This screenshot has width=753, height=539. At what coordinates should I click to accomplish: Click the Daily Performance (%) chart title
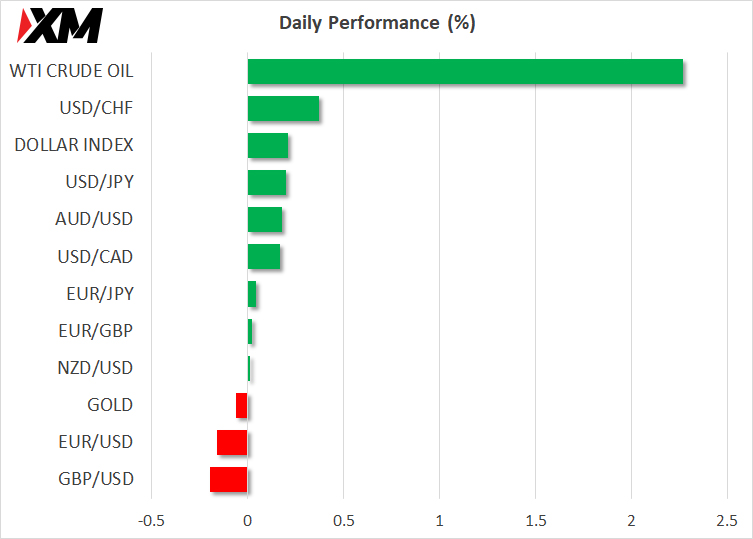(377, 23)
